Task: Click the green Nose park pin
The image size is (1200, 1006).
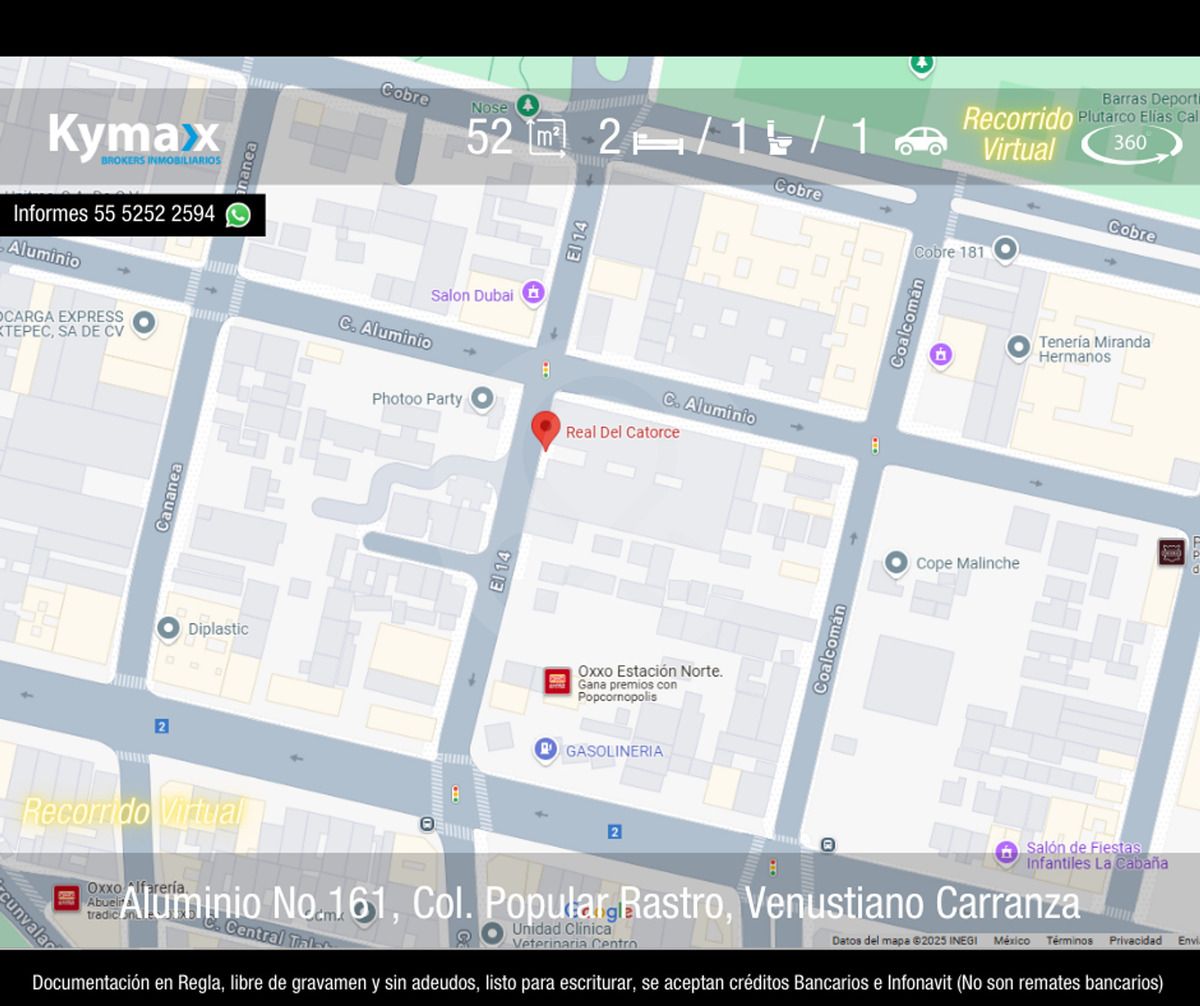Action: click(x=527, y=106)
